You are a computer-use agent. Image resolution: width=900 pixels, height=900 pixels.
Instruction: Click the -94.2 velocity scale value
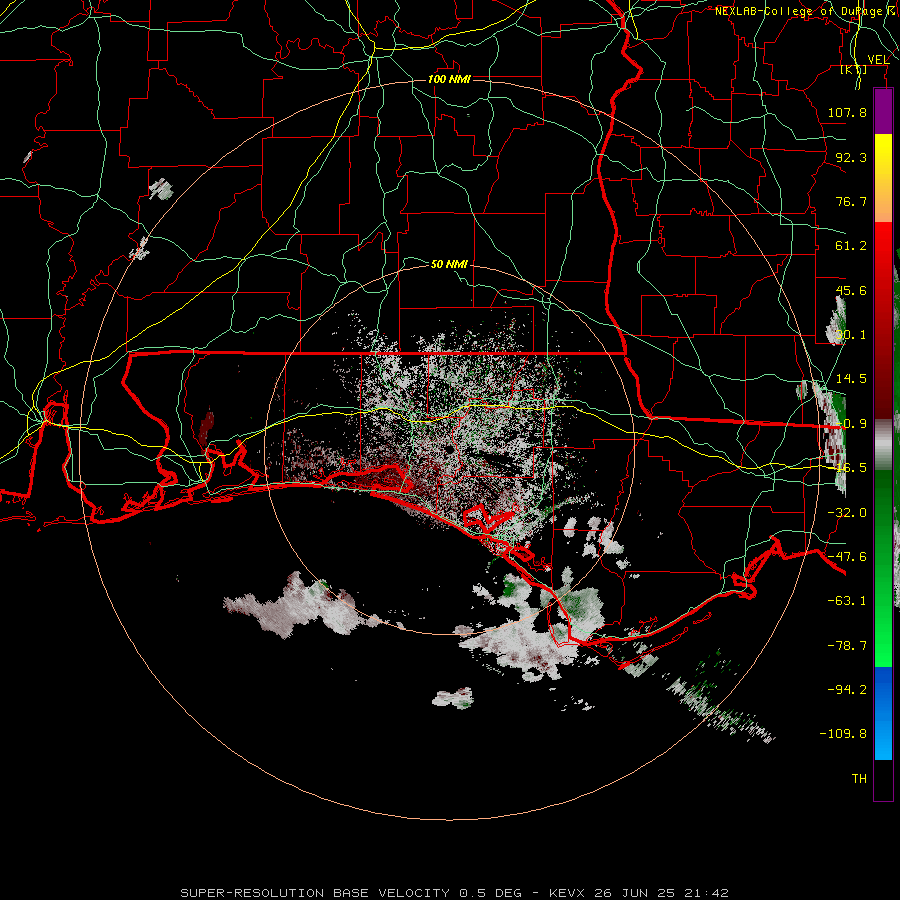847,690
